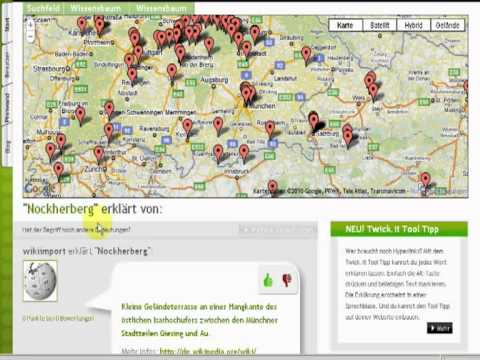Open the vertical Start side tab
Viewport: 480px width, 360px height.
[7, 25]
